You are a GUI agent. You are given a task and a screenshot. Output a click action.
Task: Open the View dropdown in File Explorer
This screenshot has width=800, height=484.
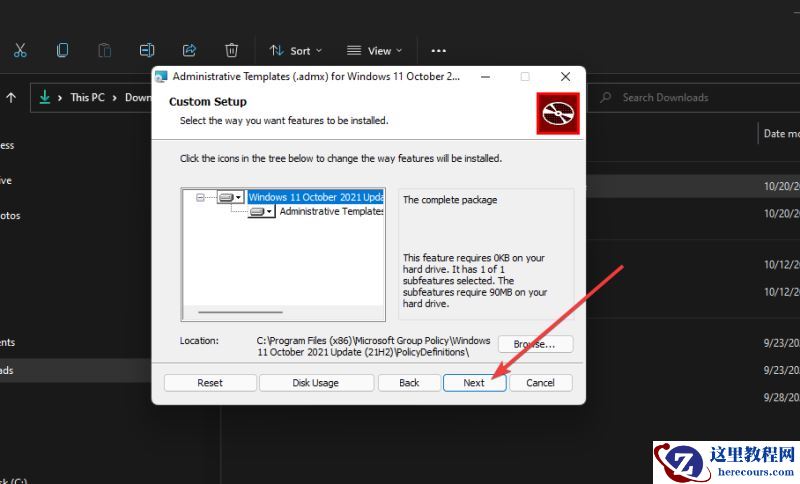pyautogui.click(x=374, y=50)
